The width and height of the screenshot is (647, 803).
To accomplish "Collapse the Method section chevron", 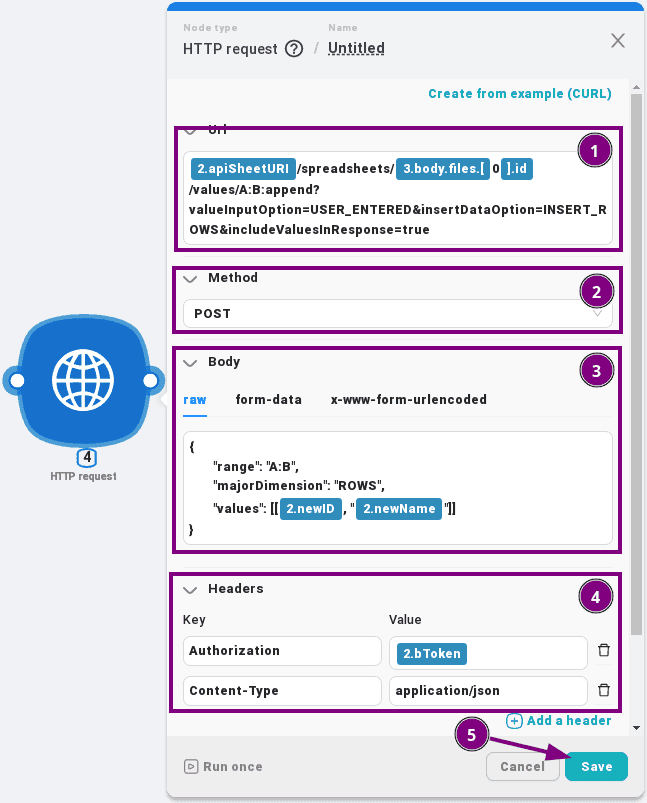I will tap(190, 278).
